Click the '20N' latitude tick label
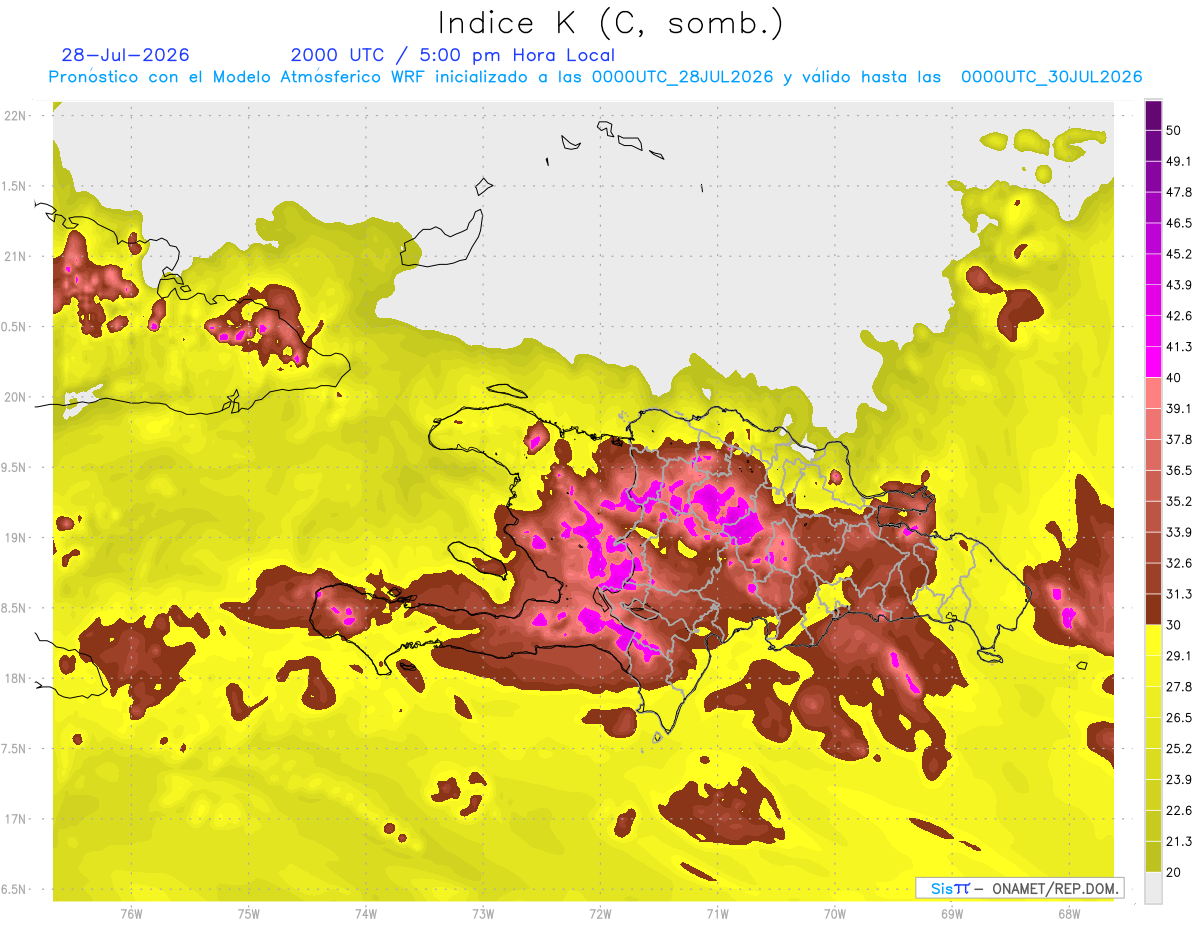The image size is (1200, 927). (x=17, y=398)
